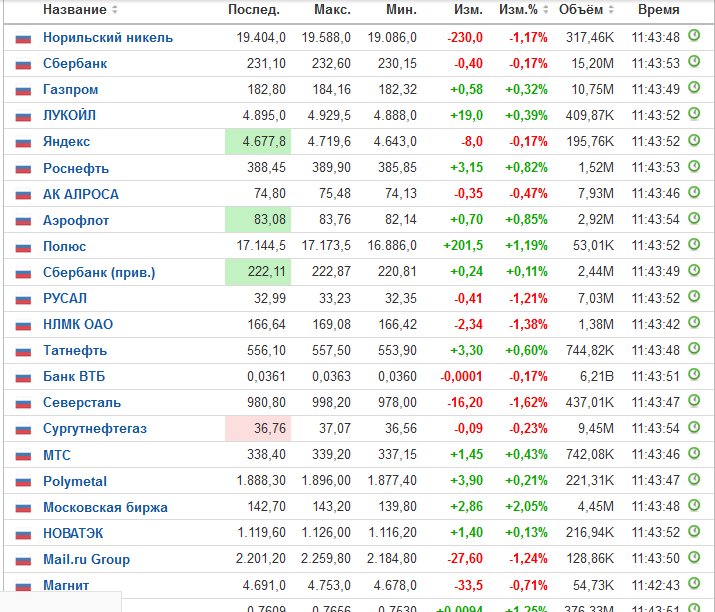Screen dimensions: 715x612
Task: Click the clock icon in Магнит row
Action: pyautogui.click(x=694, y=583)
